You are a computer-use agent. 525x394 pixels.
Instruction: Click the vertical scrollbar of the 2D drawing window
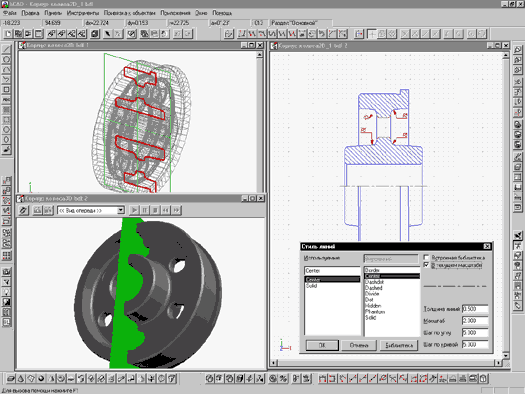[x=506, y=205]
